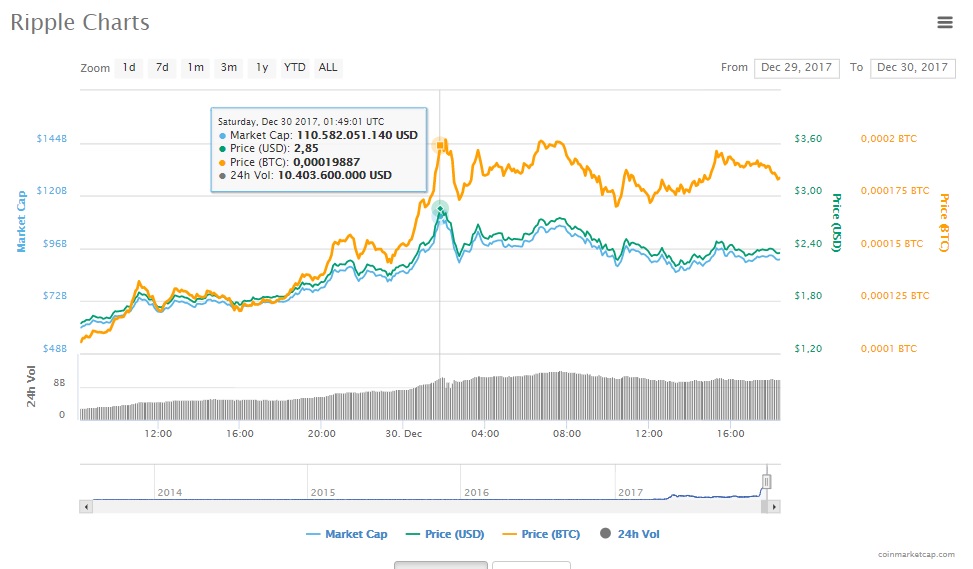Click the $3,60 USD price axis label

[x=808, y=138]
